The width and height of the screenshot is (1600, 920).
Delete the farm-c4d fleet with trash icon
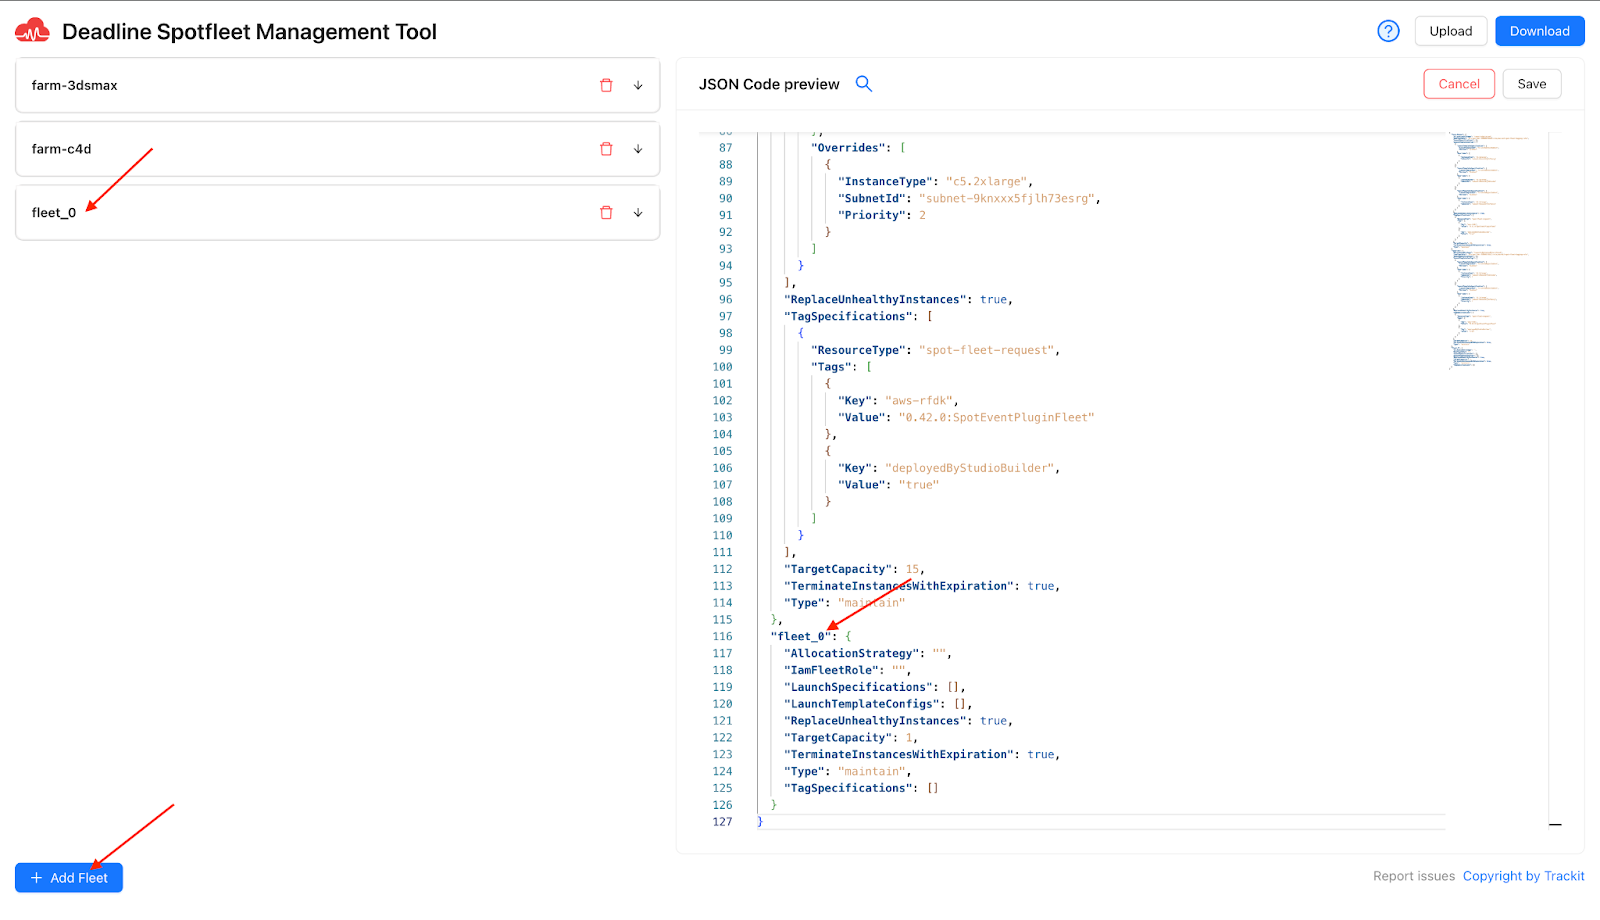pyautogui.click(x=606, y=149)
